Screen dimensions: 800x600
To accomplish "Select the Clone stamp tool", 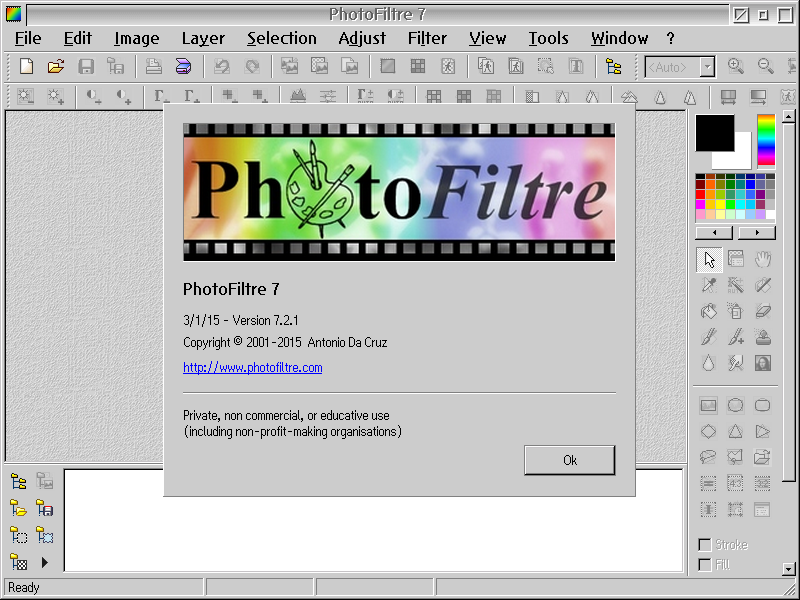I will [x=763, y=337].
